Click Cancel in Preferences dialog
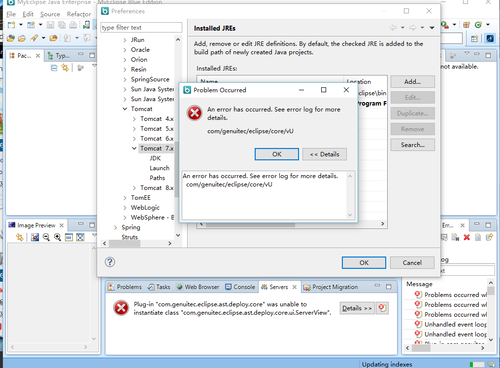This screenshot has width=500, height=368. 412,263
